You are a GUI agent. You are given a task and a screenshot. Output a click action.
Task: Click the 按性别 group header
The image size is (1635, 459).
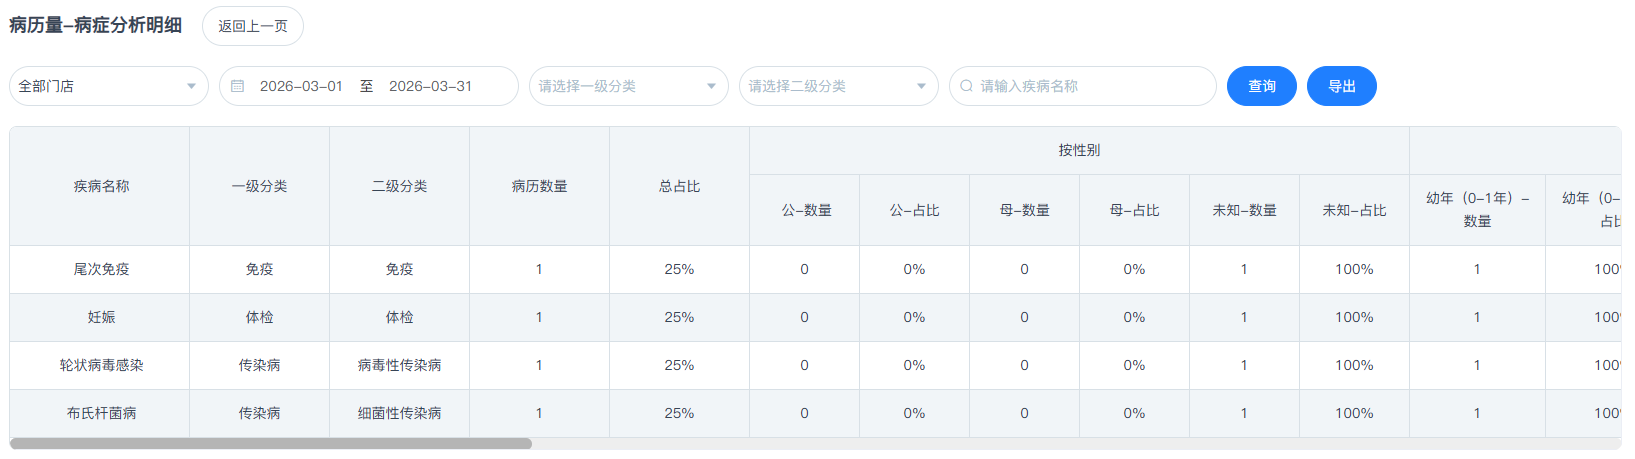coord(1079,150)
